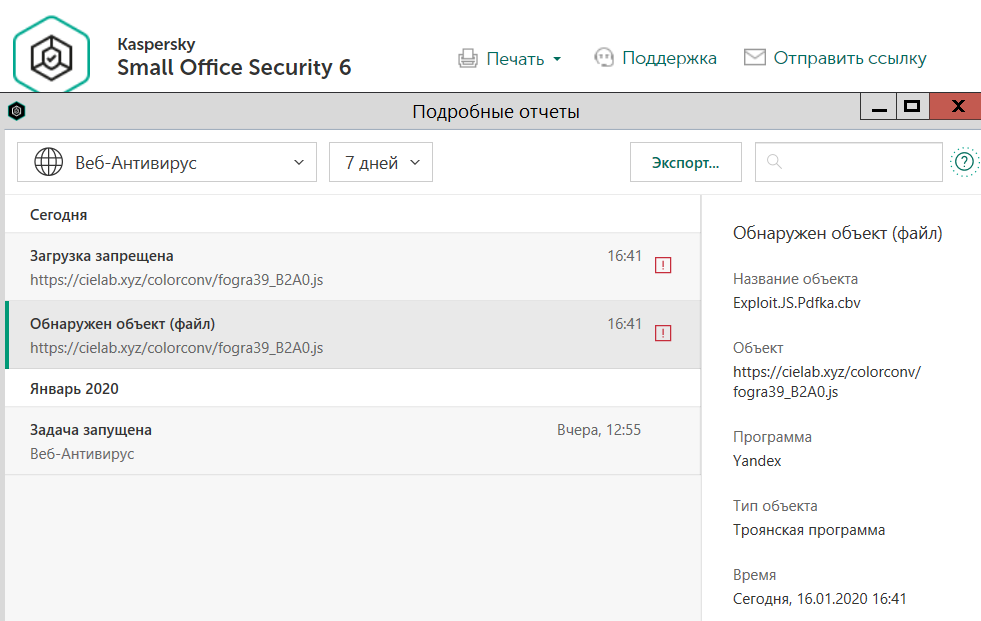Screen dimensions: 981x621
Task: Click the red alert icon on Обнаружен объект
Action: pos(663,333)
